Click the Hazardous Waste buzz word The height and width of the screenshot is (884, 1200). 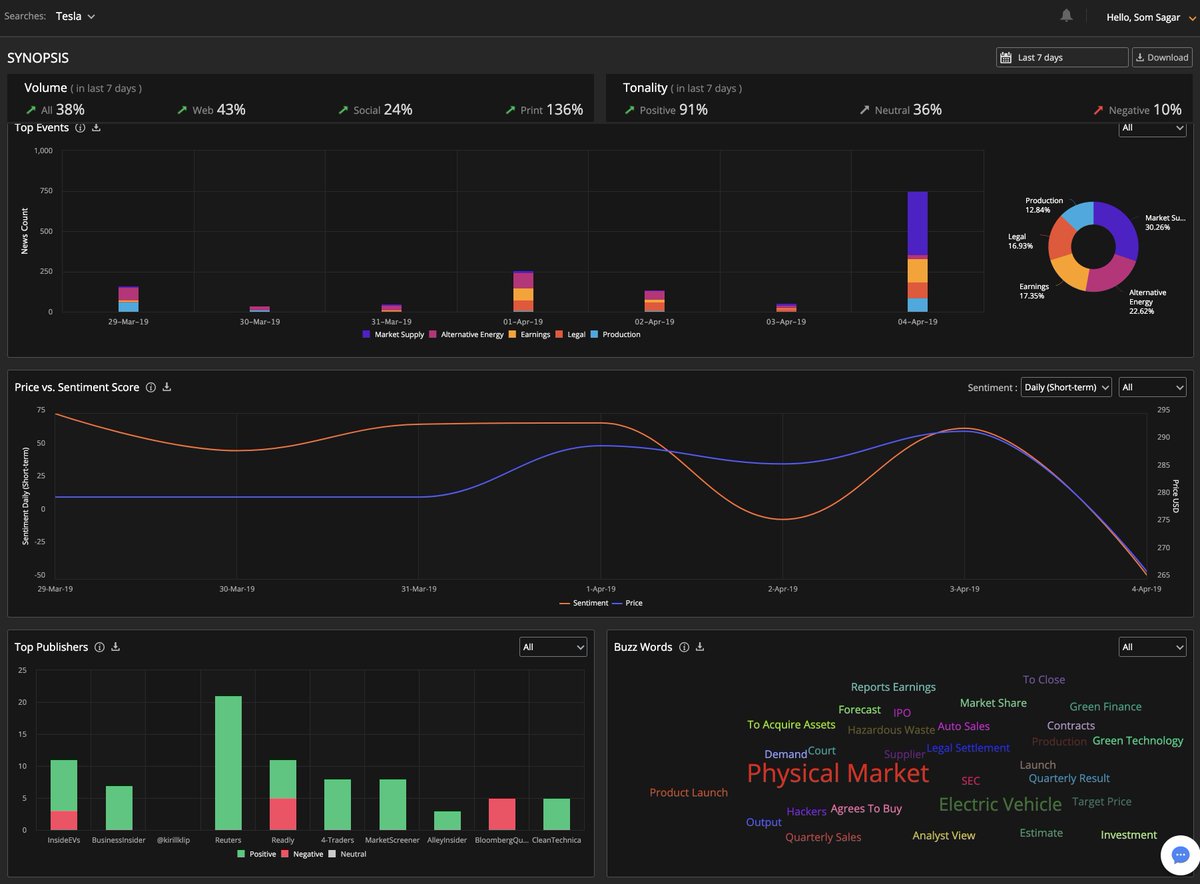(x=891, y=730)
